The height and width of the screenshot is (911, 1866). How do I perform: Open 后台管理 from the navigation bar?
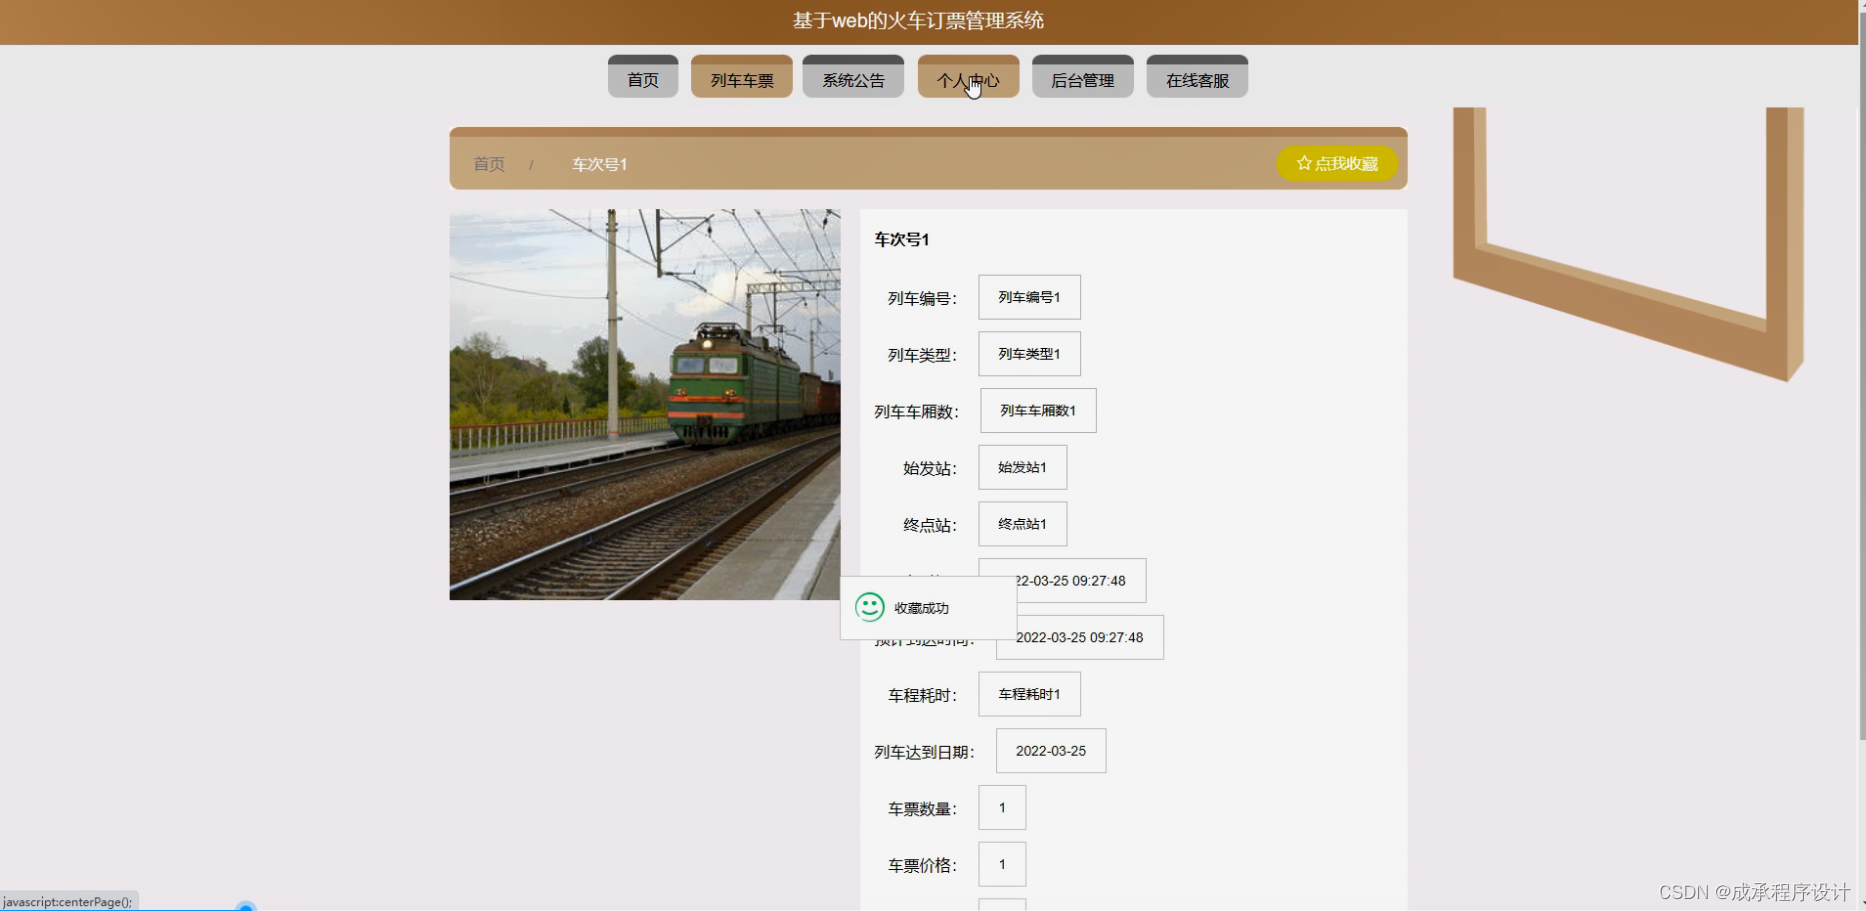1082,78
